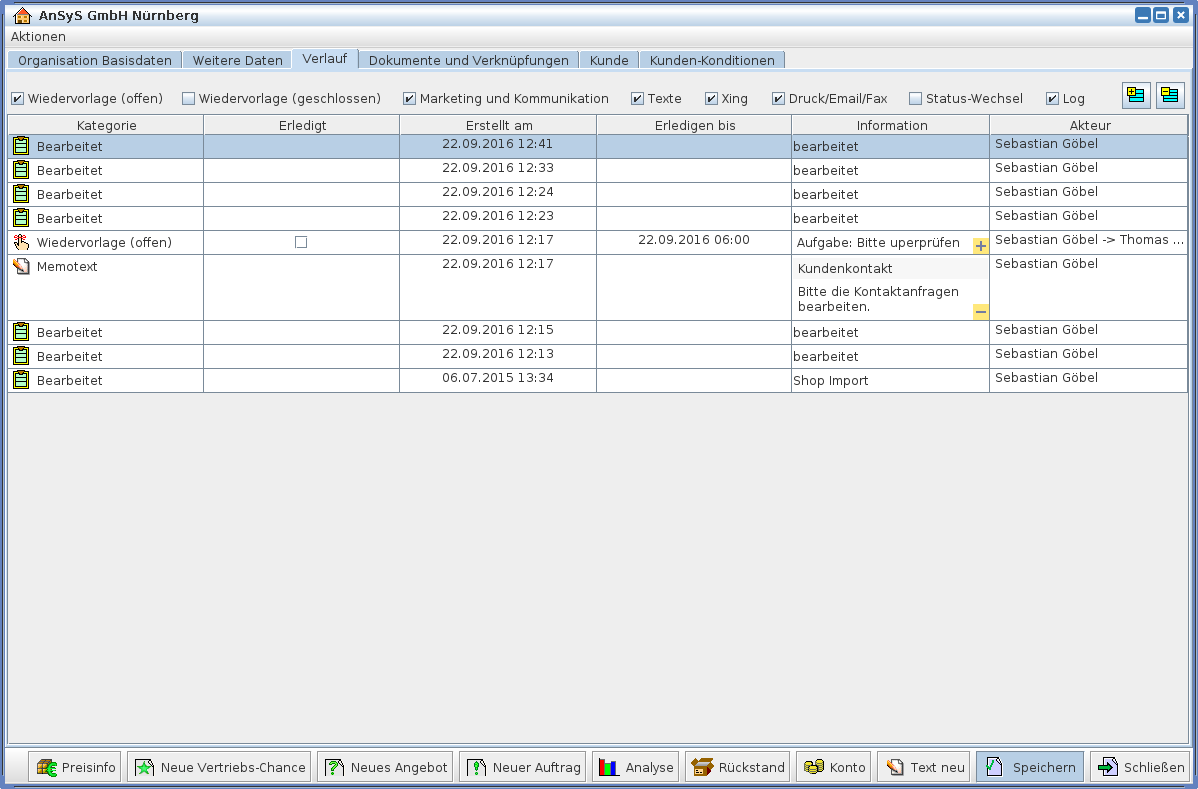Click the Speichern button
Screen dimensions: 1198x789
pos(1029,767)
